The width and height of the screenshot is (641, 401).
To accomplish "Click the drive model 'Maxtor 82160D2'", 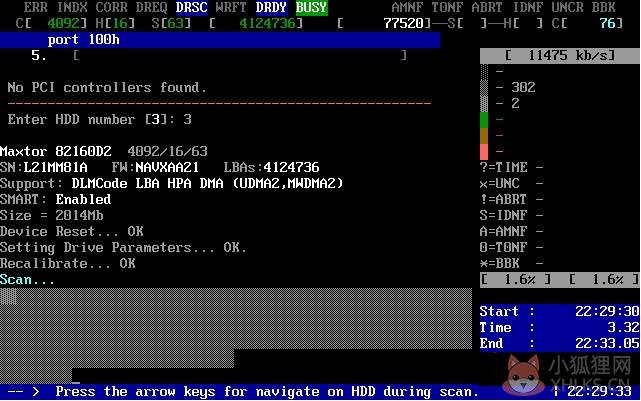I will [x=56, y=152].
